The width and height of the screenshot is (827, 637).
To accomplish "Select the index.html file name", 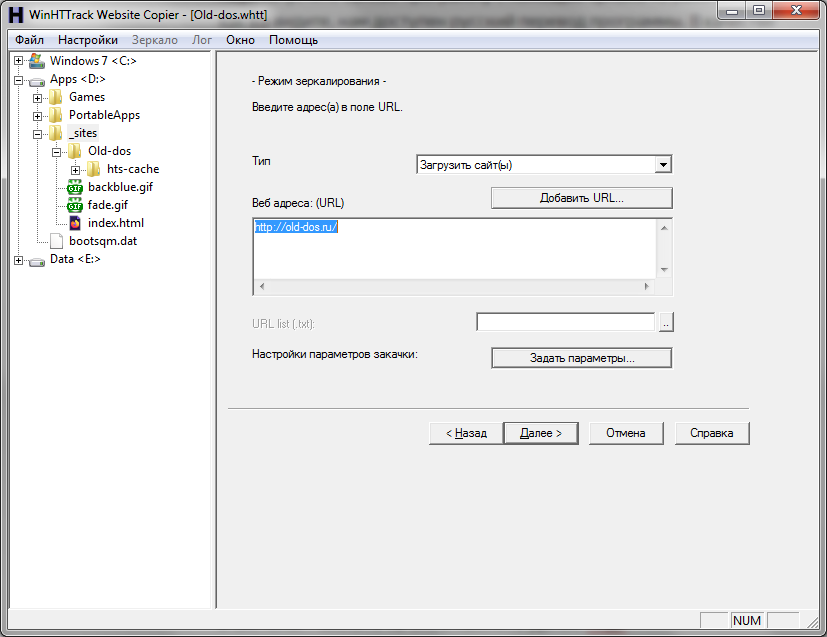I will tap(116, 223).
